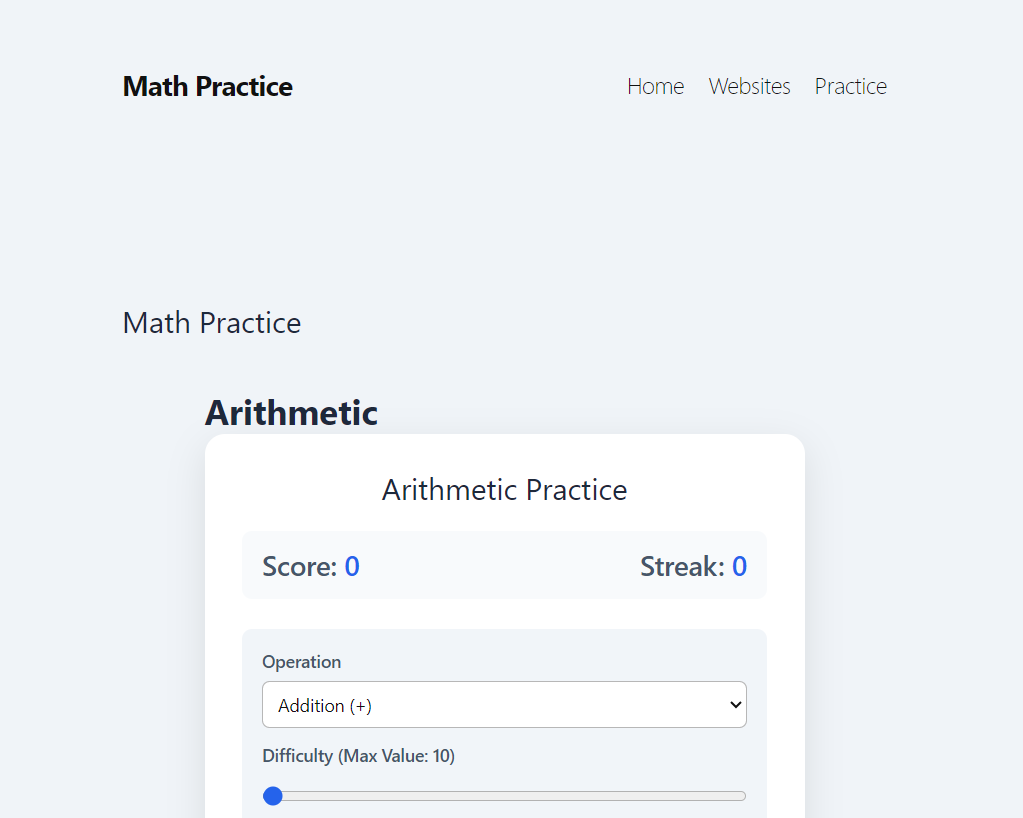Viewport: 1023px width, 818px height.
Task: Click the bold Math Practice site logo
Action: click(x=207, y=87)
